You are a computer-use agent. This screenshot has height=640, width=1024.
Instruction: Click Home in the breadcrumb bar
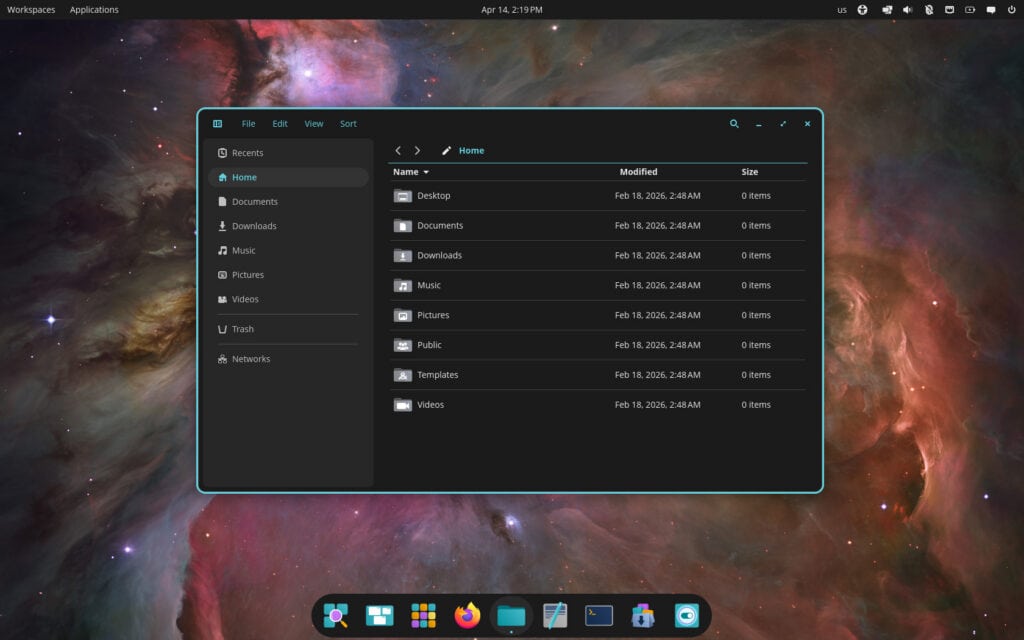click(471, 150)
